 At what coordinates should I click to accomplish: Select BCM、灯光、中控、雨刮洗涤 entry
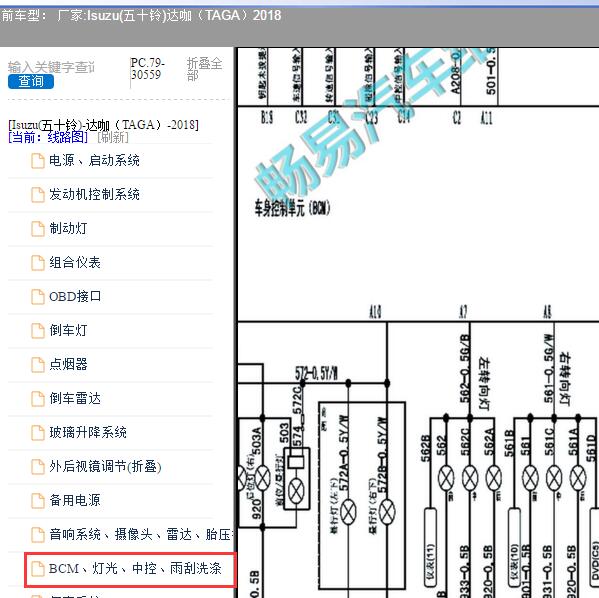(135, 569)
